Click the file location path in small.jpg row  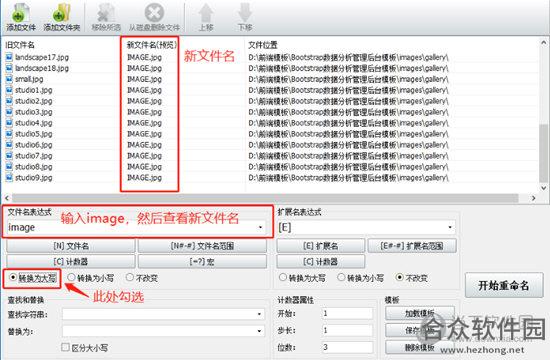coord(348,79)
